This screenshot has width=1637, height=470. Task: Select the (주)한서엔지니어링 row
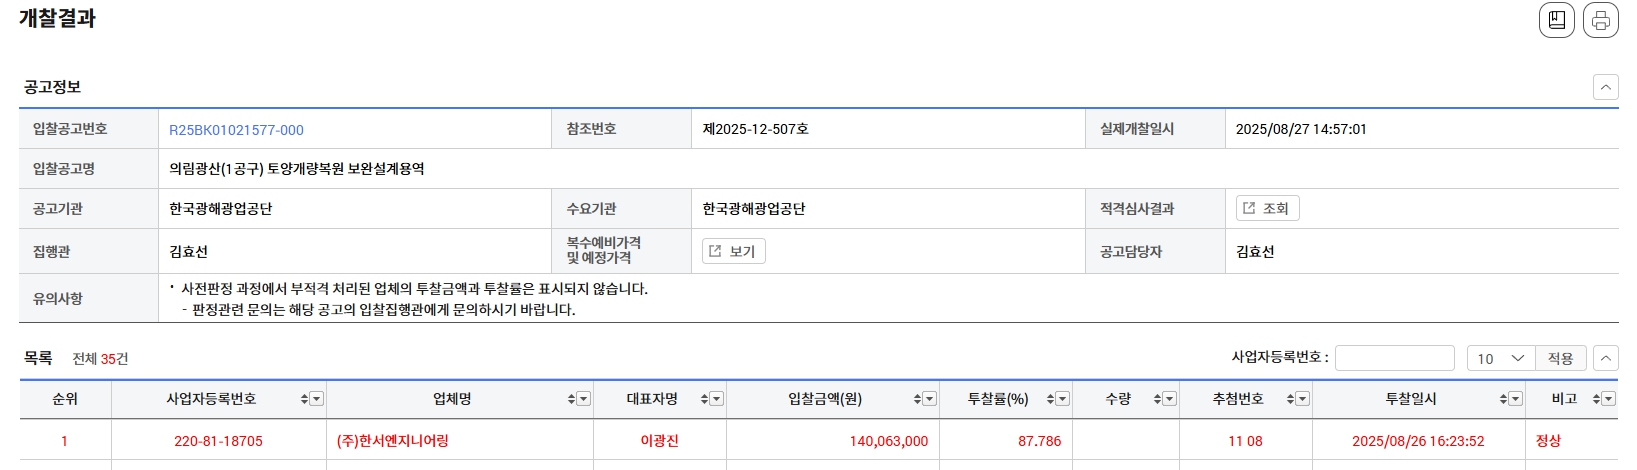[x=818, y=441]
